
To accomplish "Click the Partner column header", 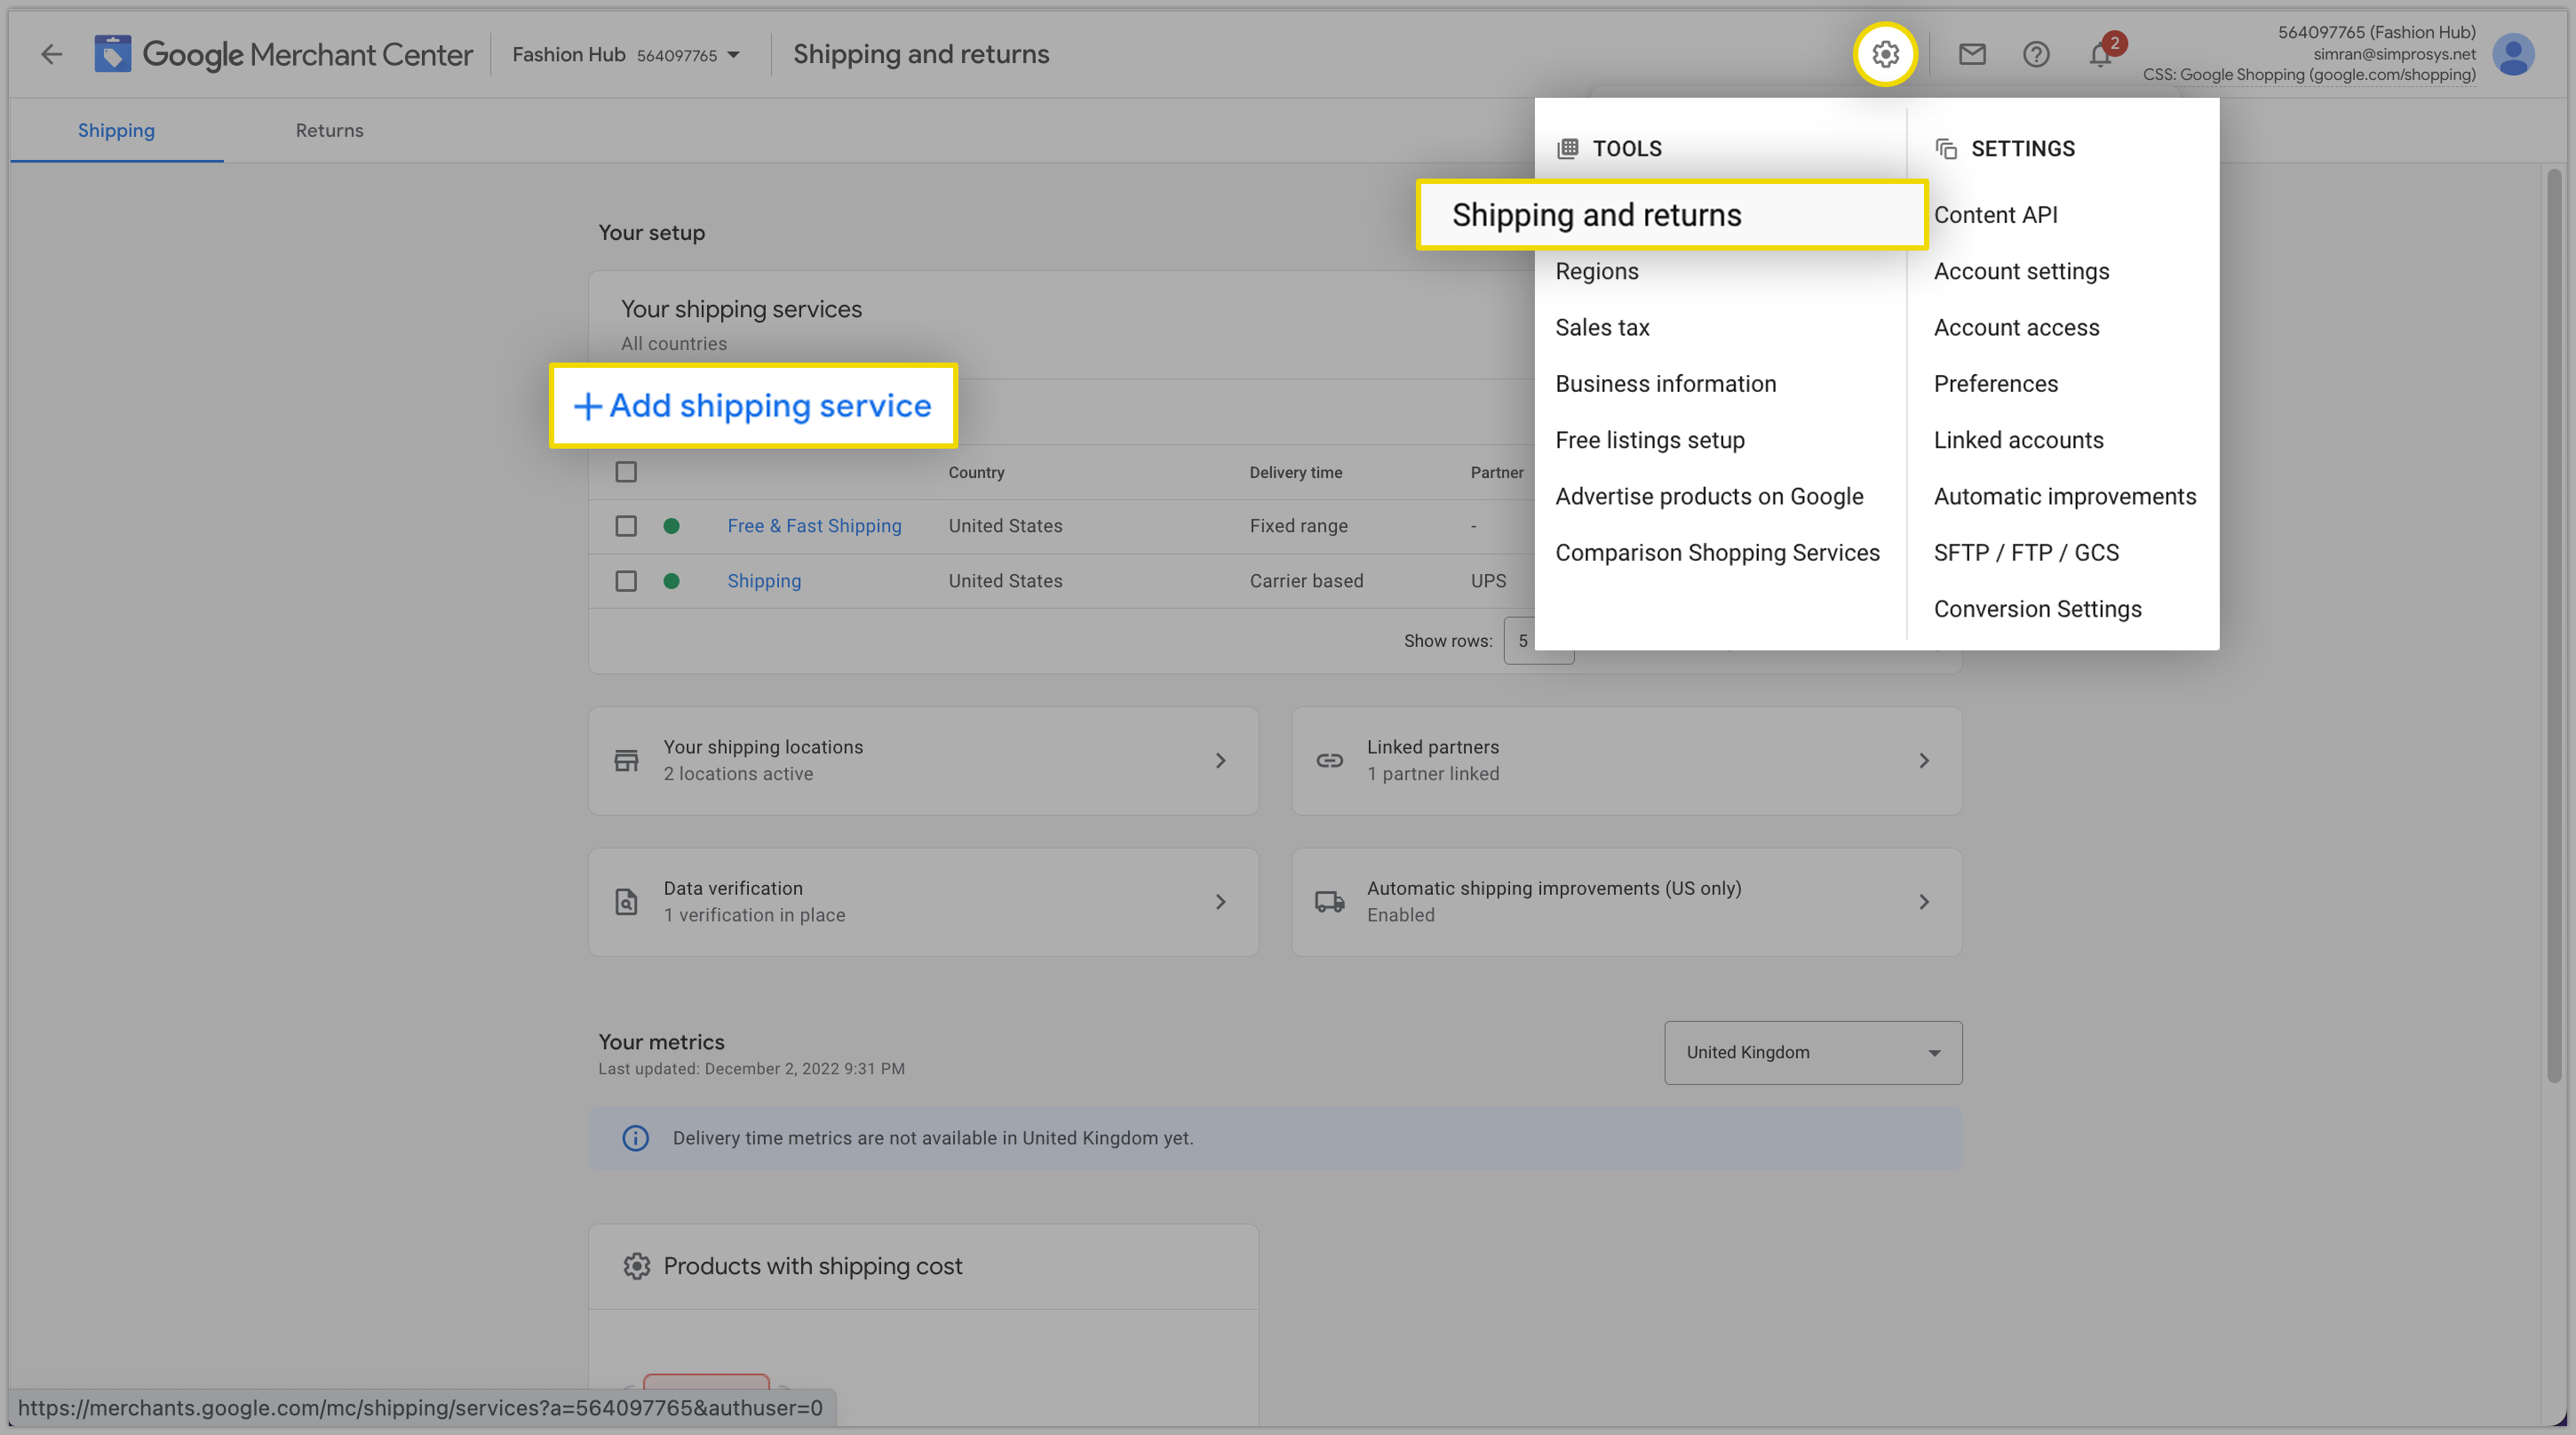I will click(1497, 472).
